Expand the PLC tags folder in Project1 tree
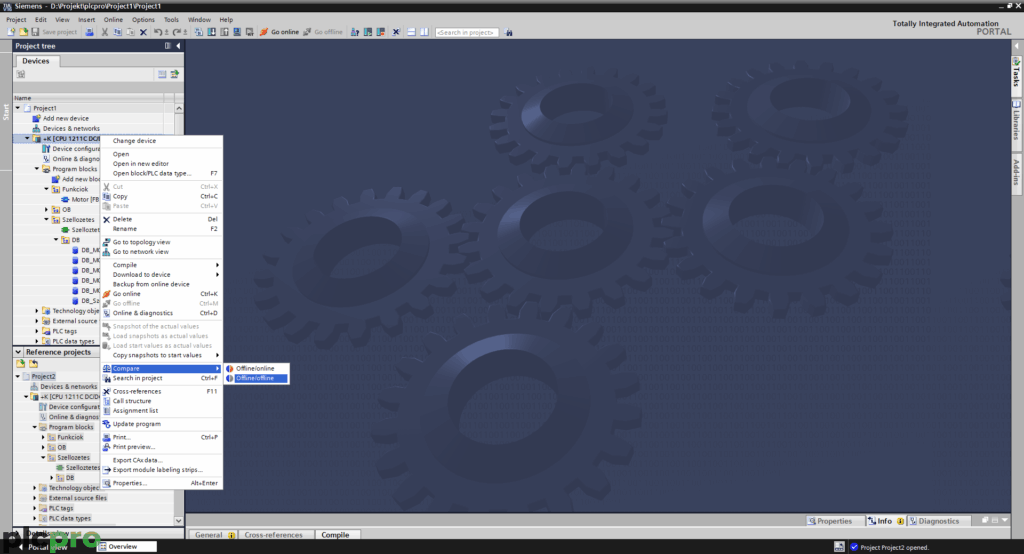Viewport: 1024px width, 554px height. point(37,331)
